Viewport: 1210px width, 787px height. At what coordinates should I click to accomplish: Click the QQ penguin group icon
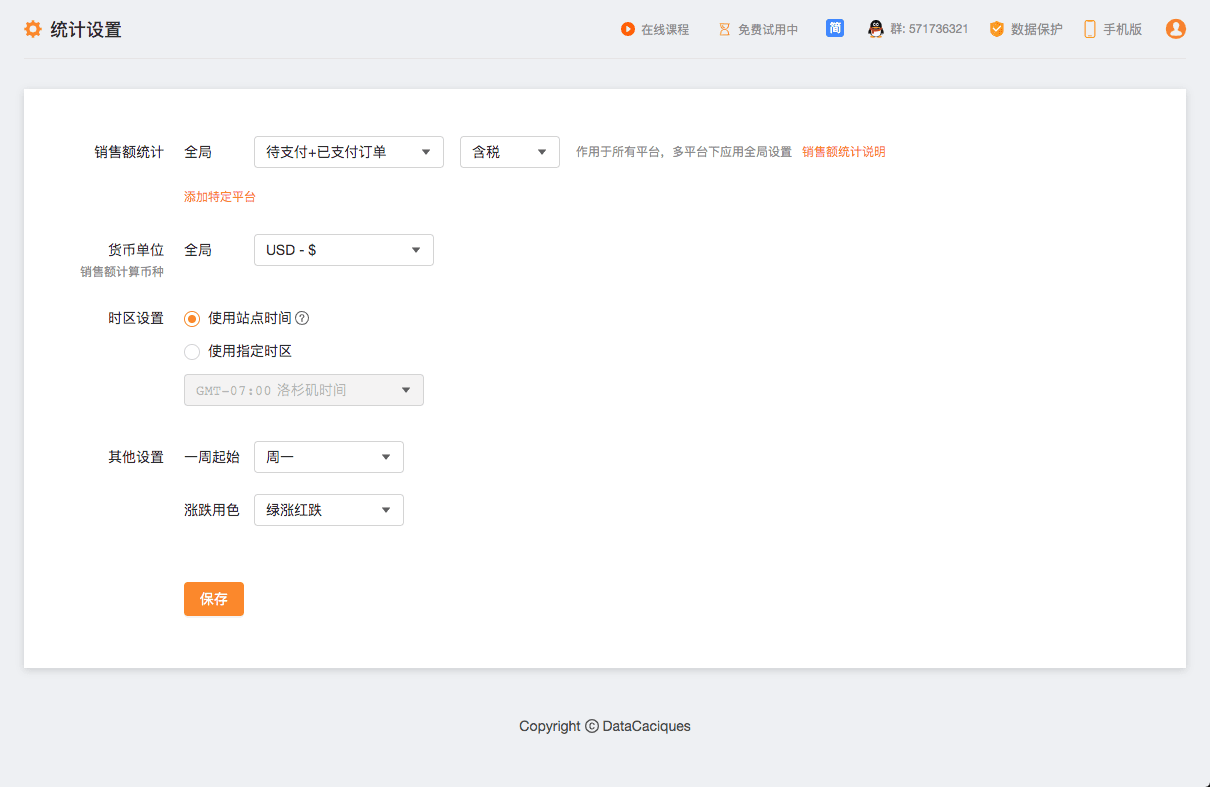(x=876, y=29)
